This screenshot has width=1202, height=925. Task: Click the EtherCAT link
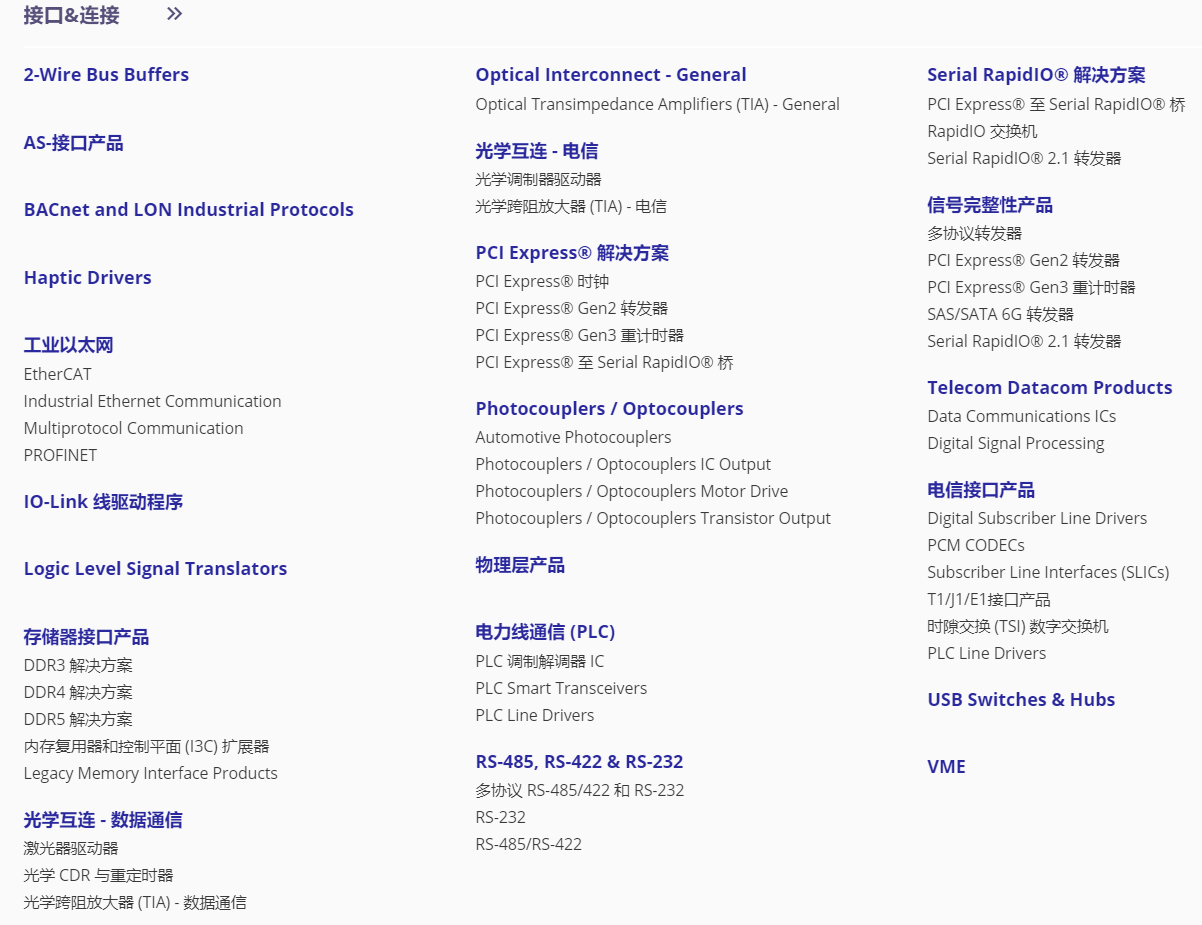point(58,375)
